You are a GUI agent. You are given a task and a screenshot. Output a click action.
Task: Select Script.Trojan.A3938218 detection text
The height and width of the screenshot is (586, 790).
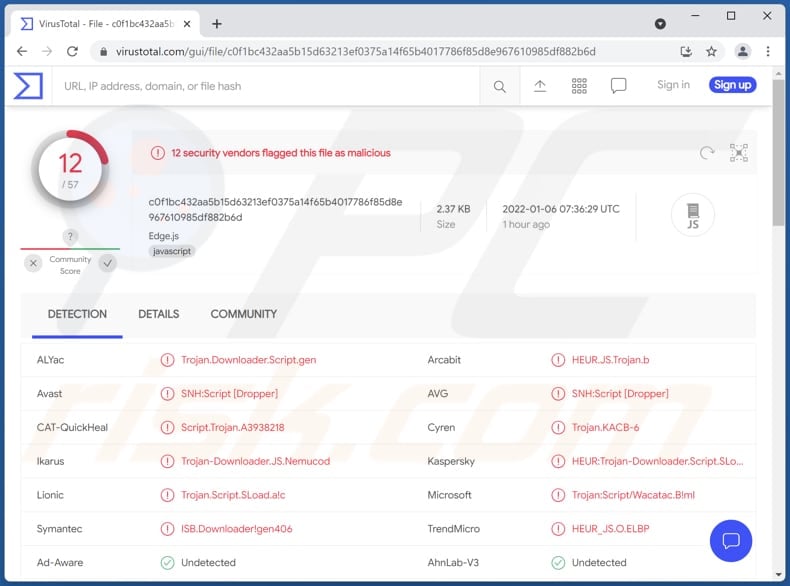pyautogui.click(x=232, y=427)
